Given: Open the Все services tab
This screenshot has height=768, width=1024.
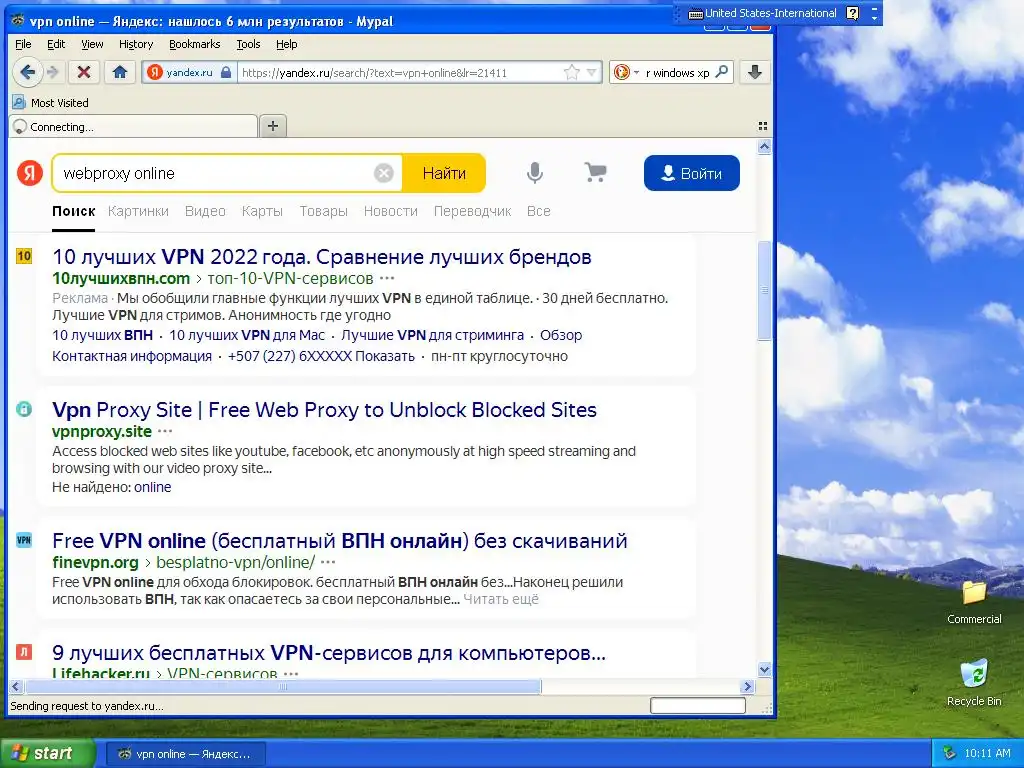Looking at the screenshot, I should point(539,212).
